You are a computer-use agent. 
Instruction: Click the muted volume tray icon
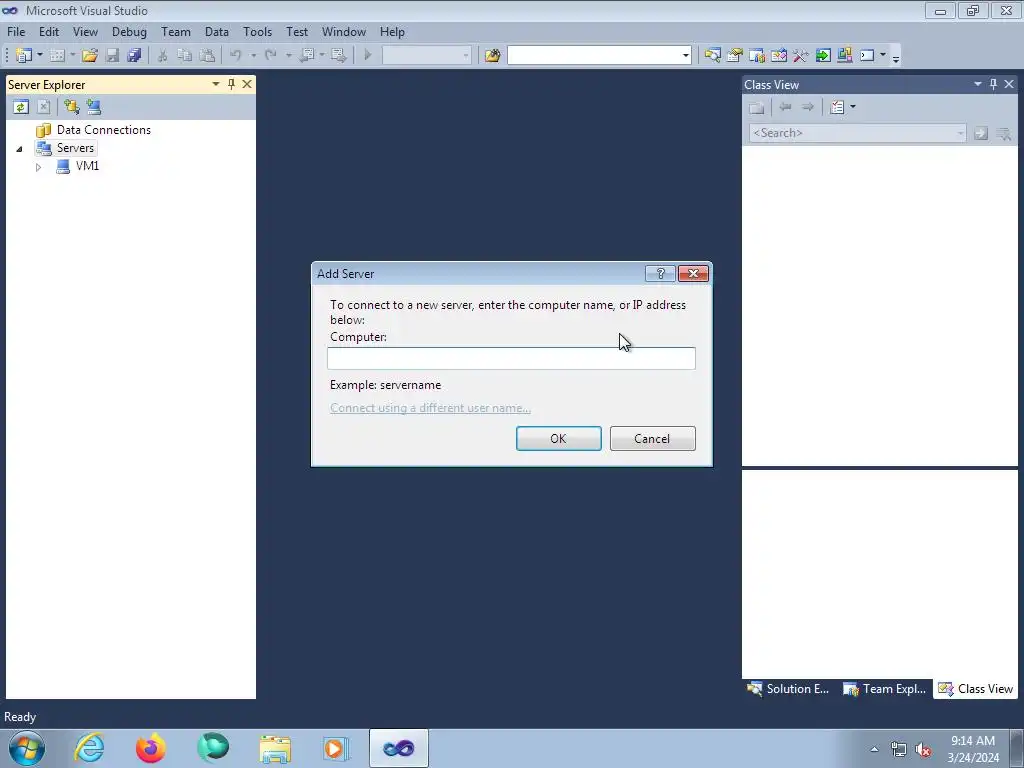[x=923, y=749]
